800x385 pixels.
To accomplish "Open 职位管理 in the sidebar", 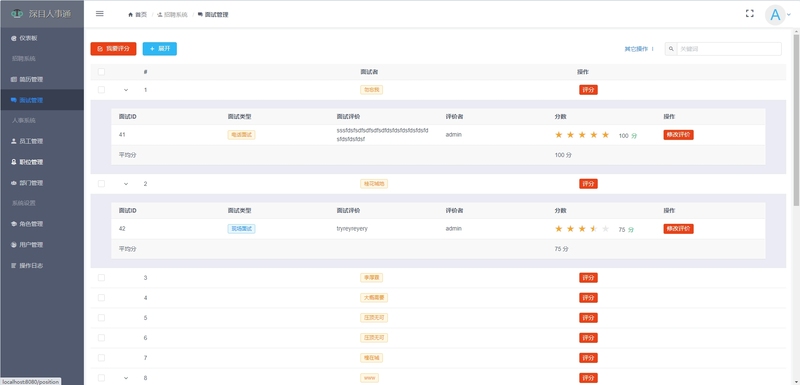I will [42, 162].
